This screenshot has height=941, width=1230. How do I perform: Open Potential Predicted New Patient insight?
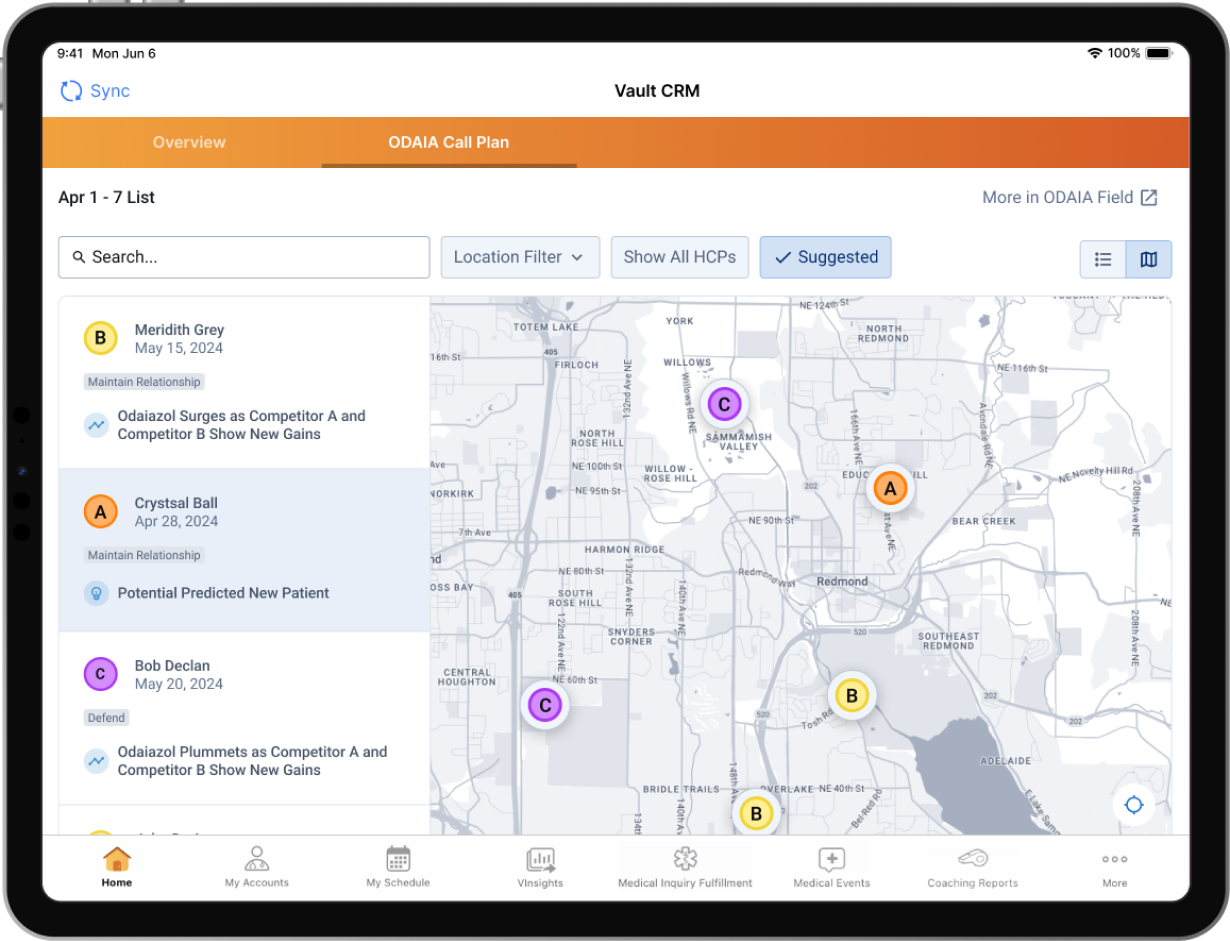click(x=223, y=593)
